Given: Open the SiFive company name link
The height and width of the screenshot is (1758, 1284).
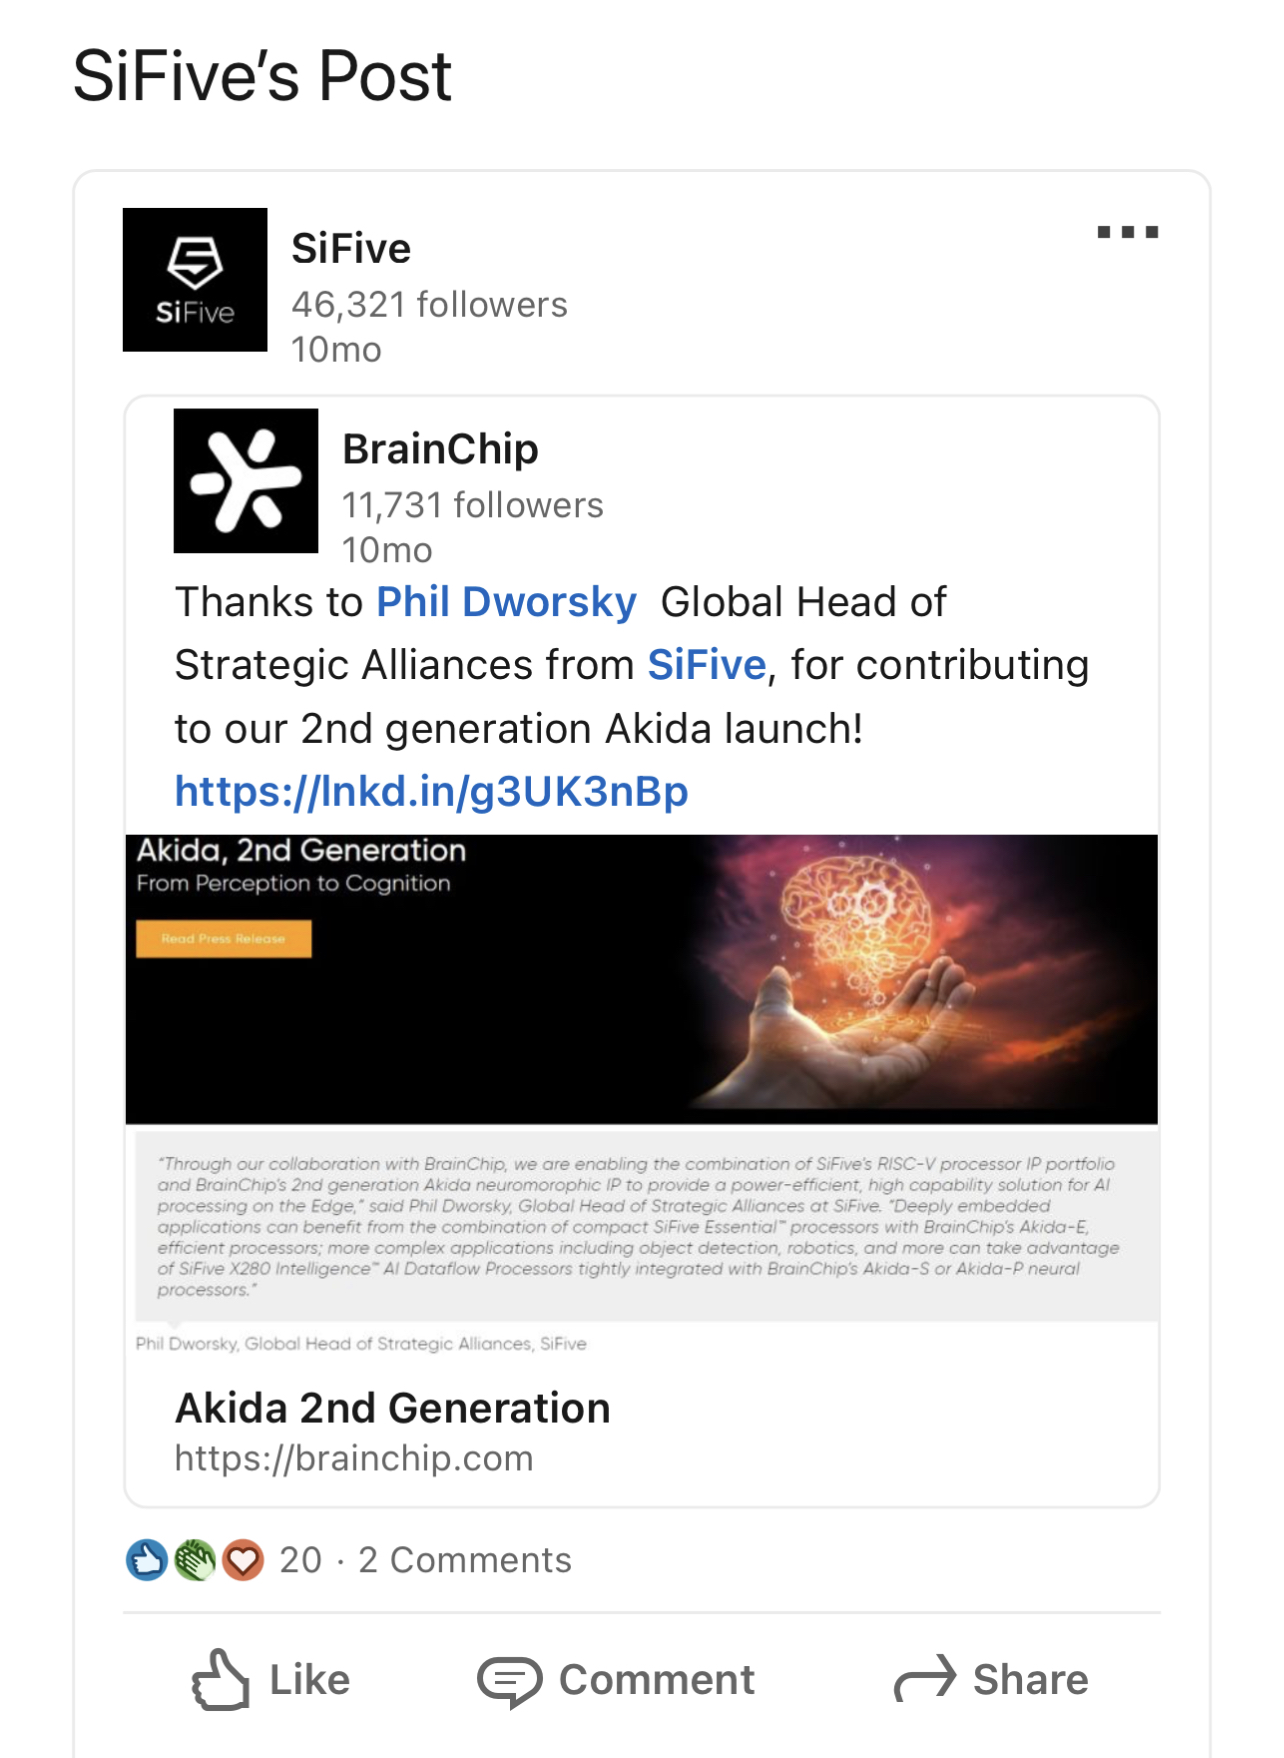Looking at the screenshot, I should [351, 248].
